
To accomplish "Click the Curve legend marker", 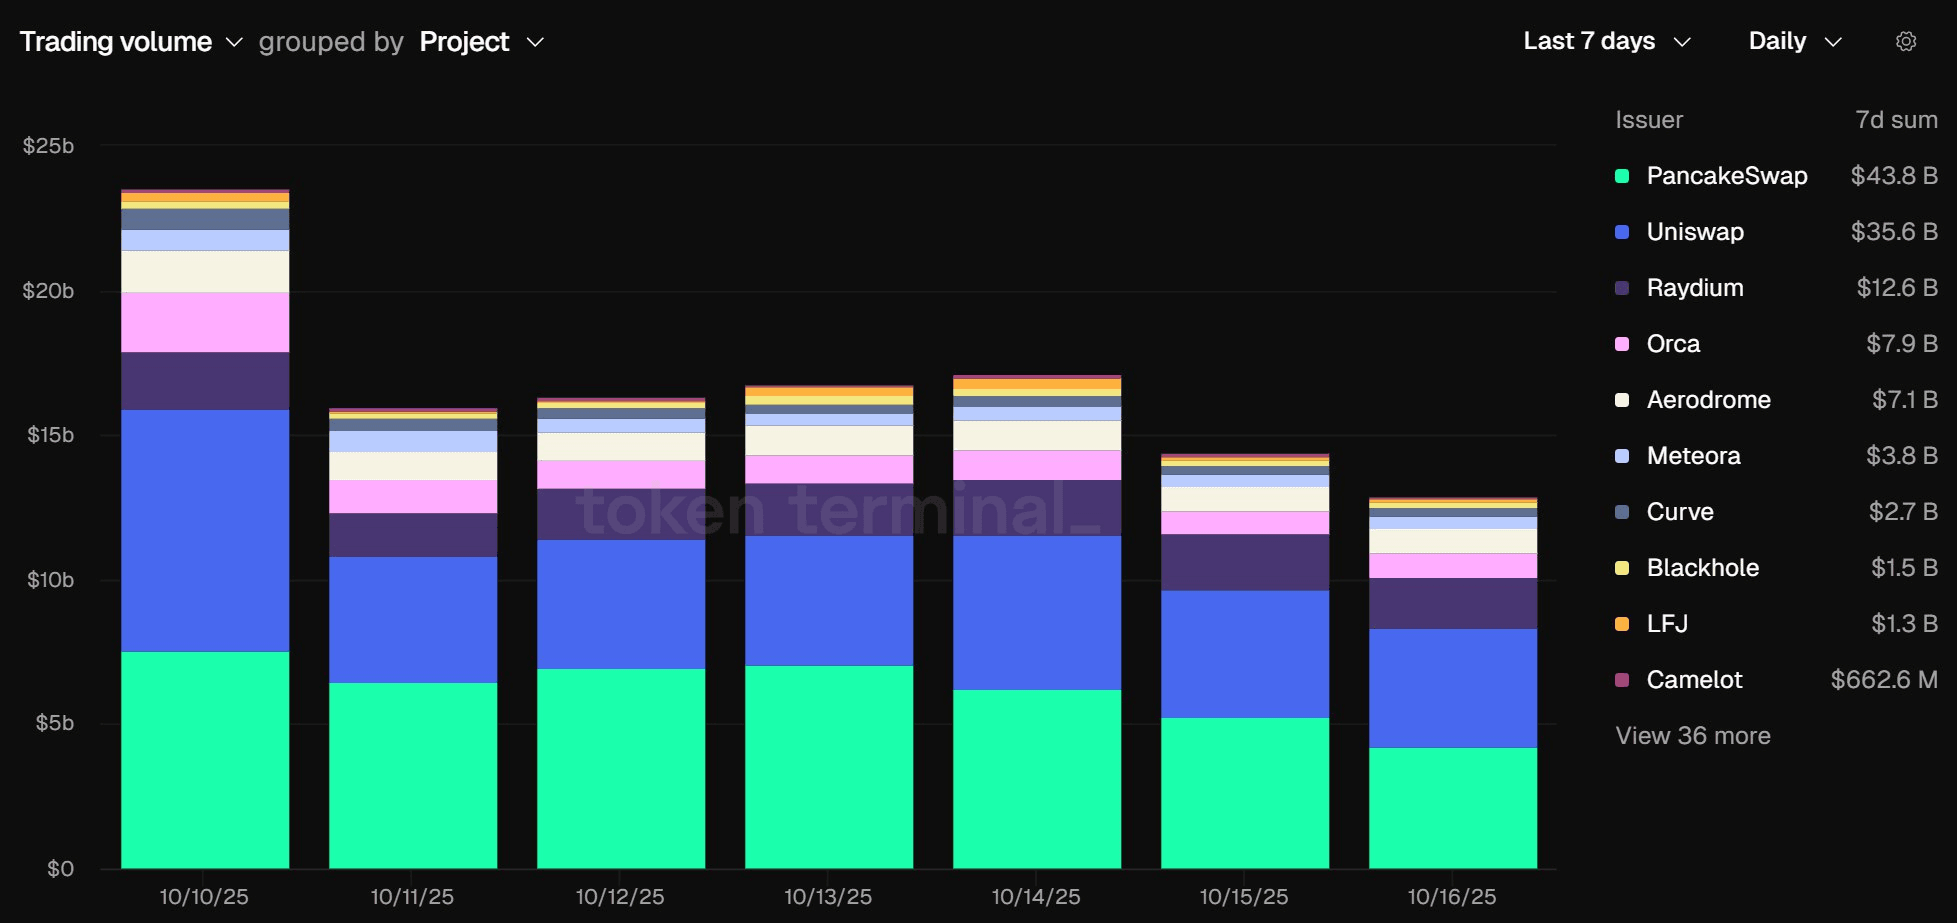I will (x=1622, y=512).
